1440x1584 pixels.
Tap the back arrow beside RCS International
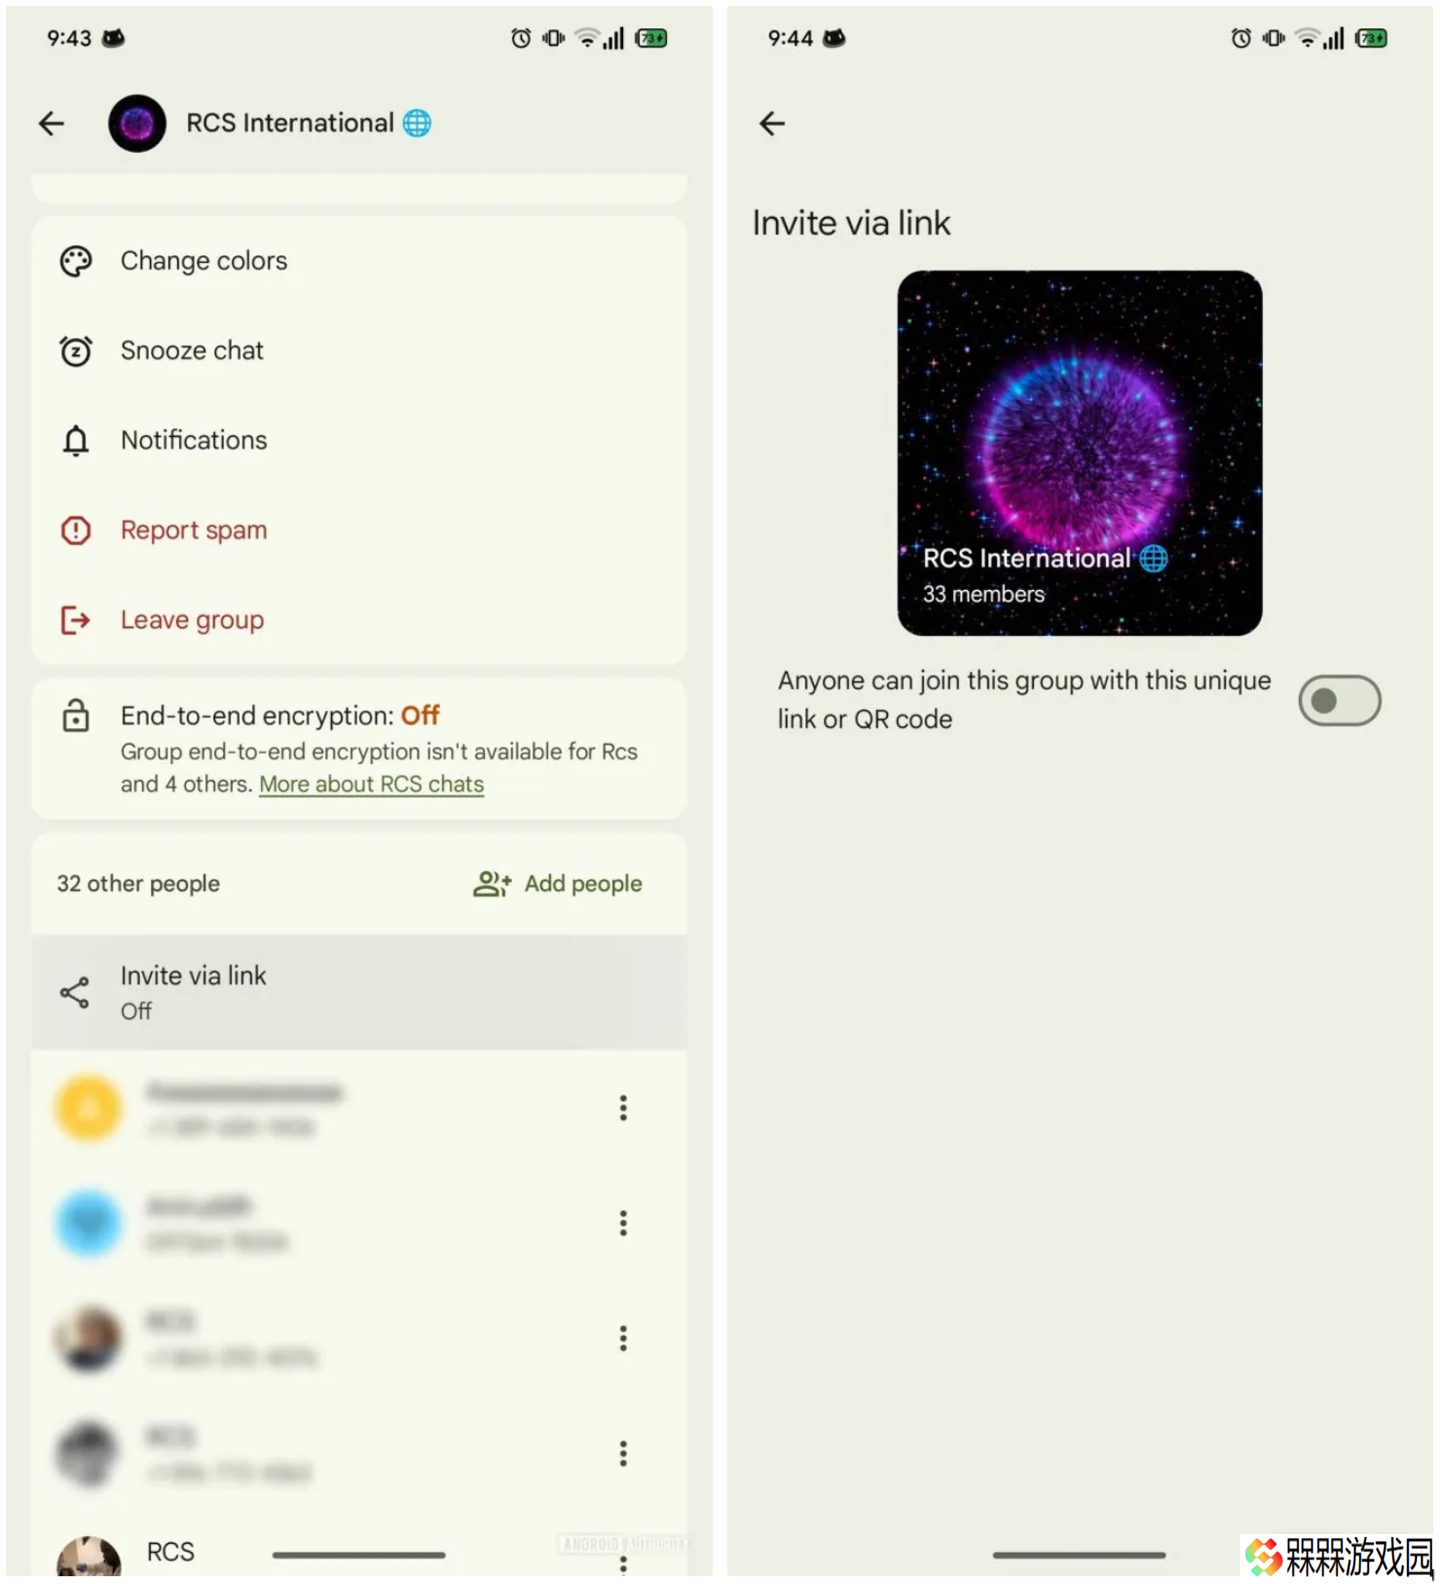click(x=51, y=123)
